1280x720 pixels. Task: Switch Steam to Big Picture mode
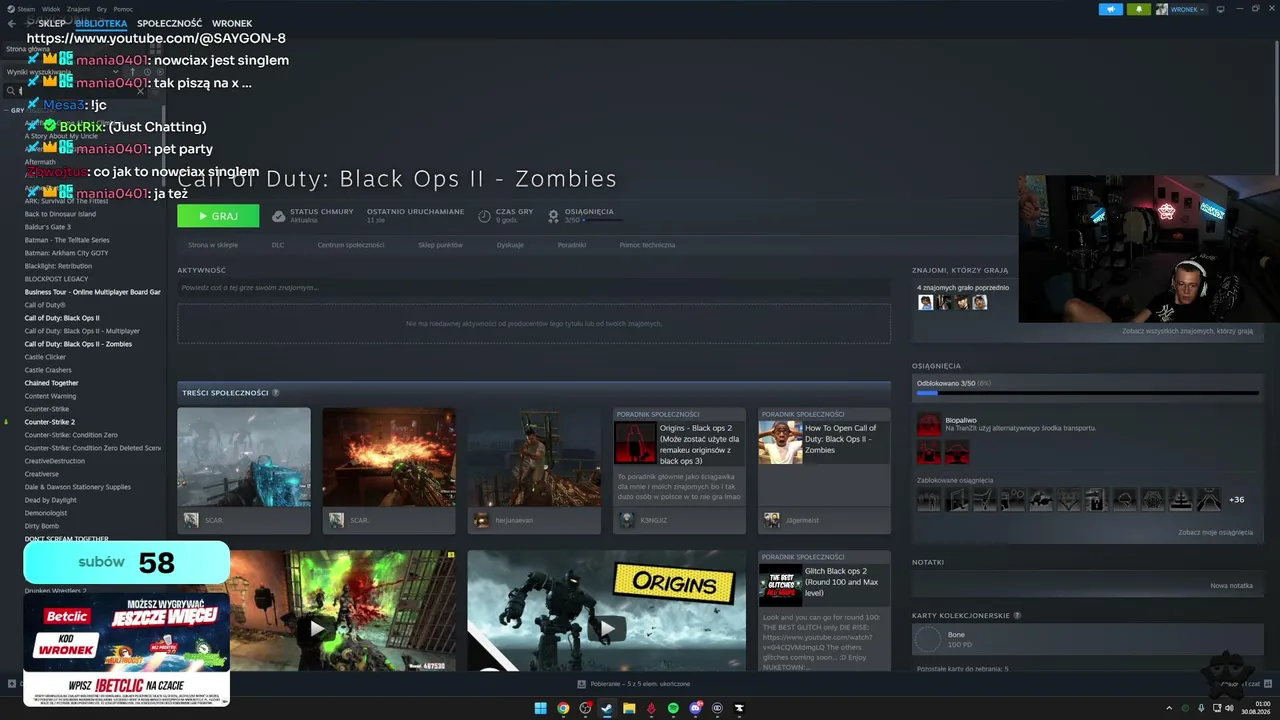point(1219,9)
